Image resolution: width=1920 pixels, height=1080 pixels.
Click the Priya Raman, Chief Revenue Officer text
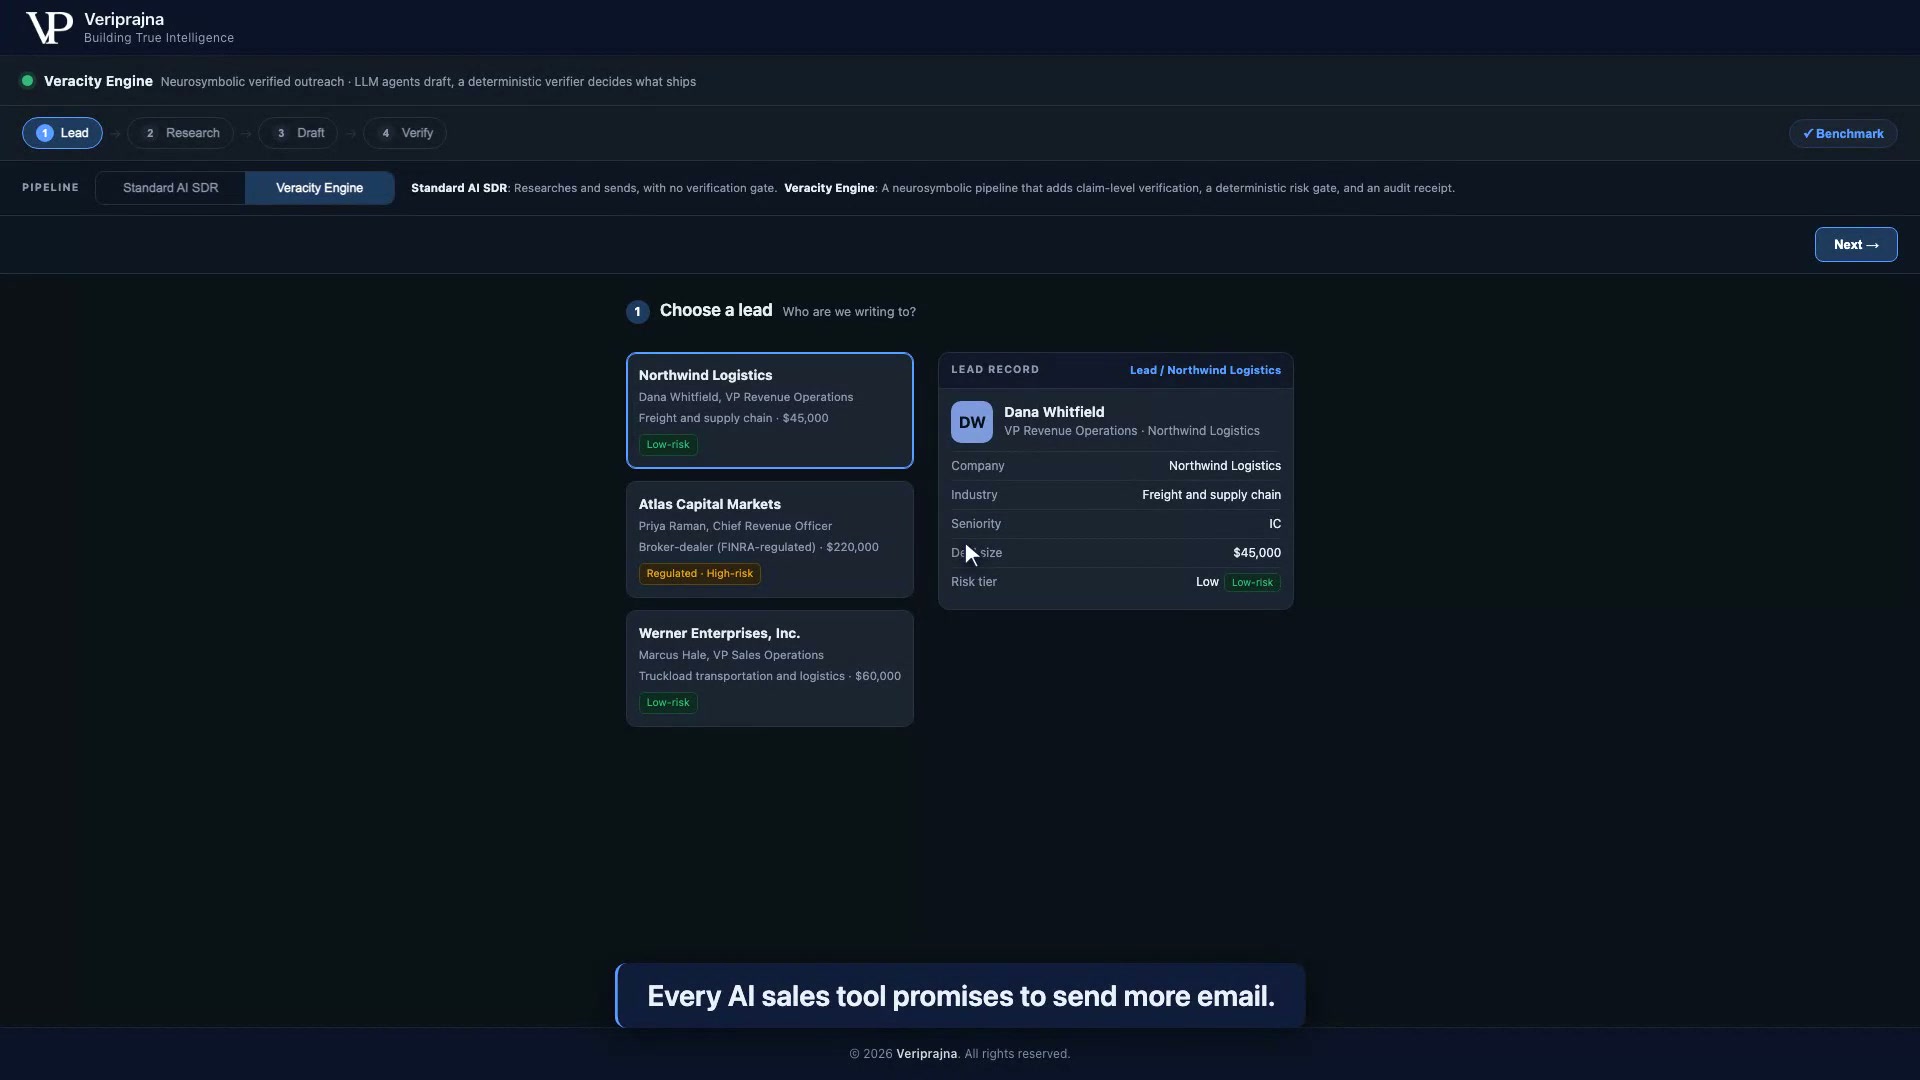coord(735,526)
